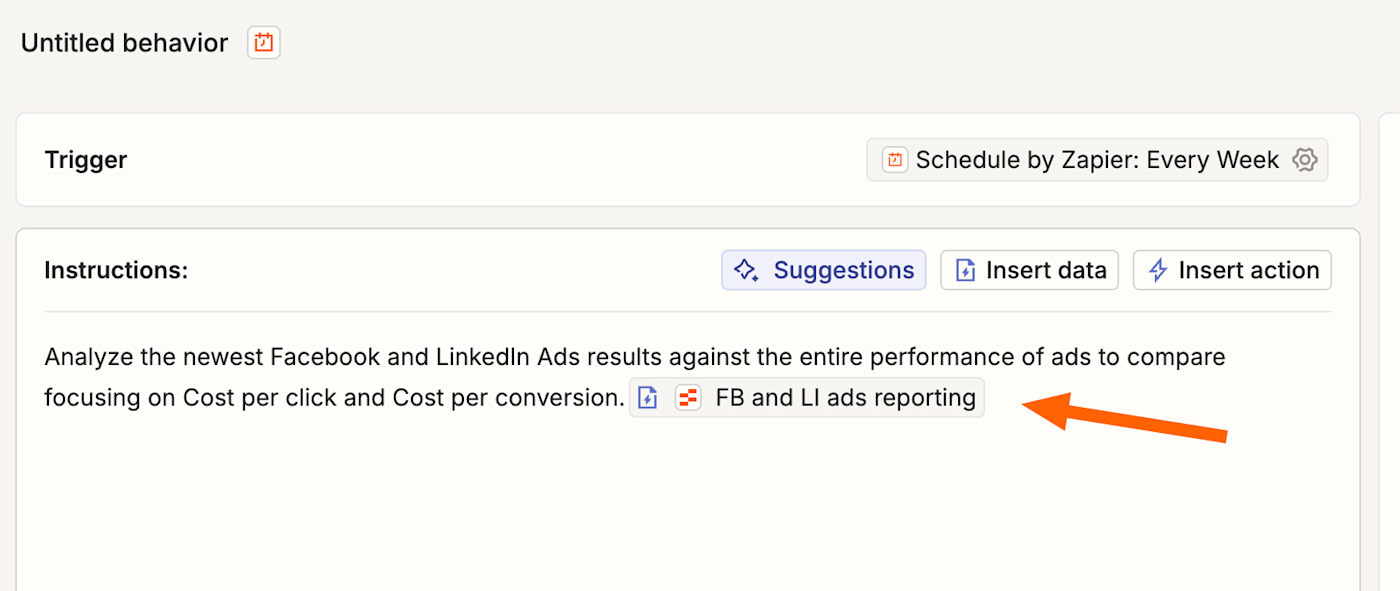
Task: Click the Trigger section label
Action: 86,160
